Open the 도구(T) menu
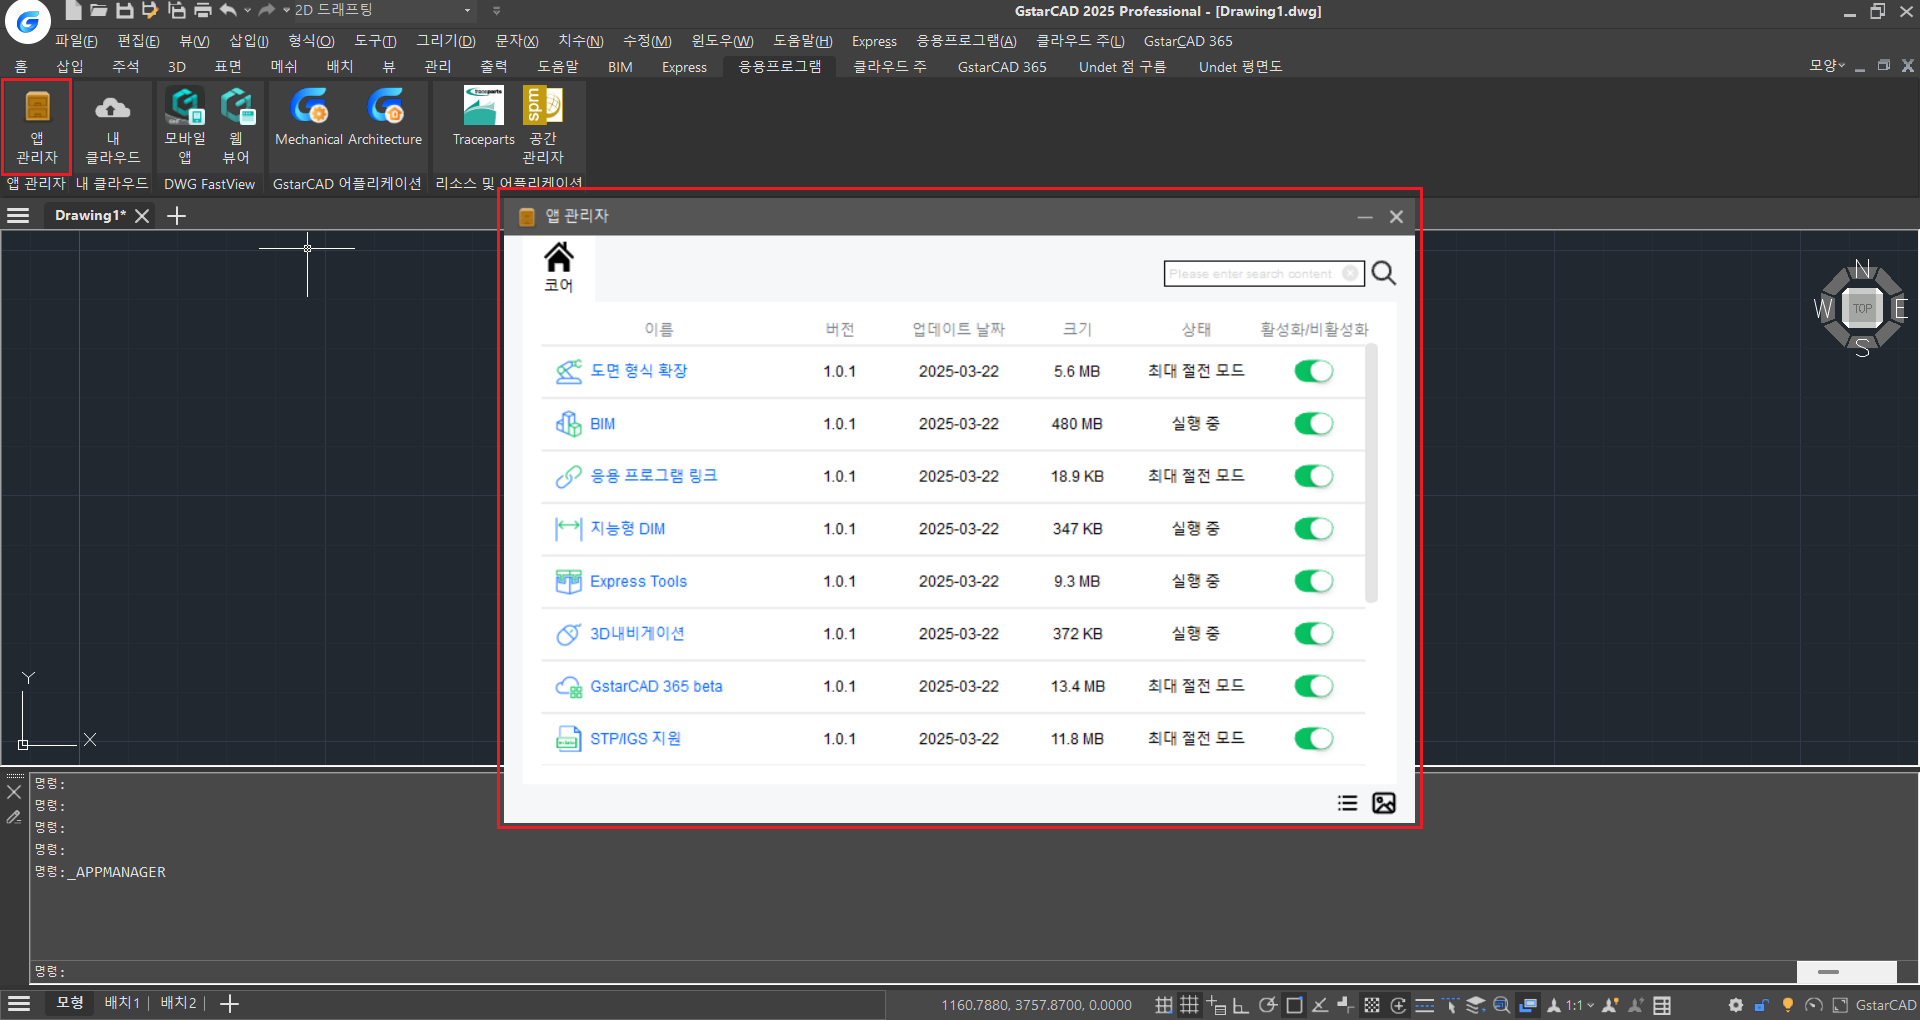The height and width of the screenshot is (1020, 1920). coord(375,41)
